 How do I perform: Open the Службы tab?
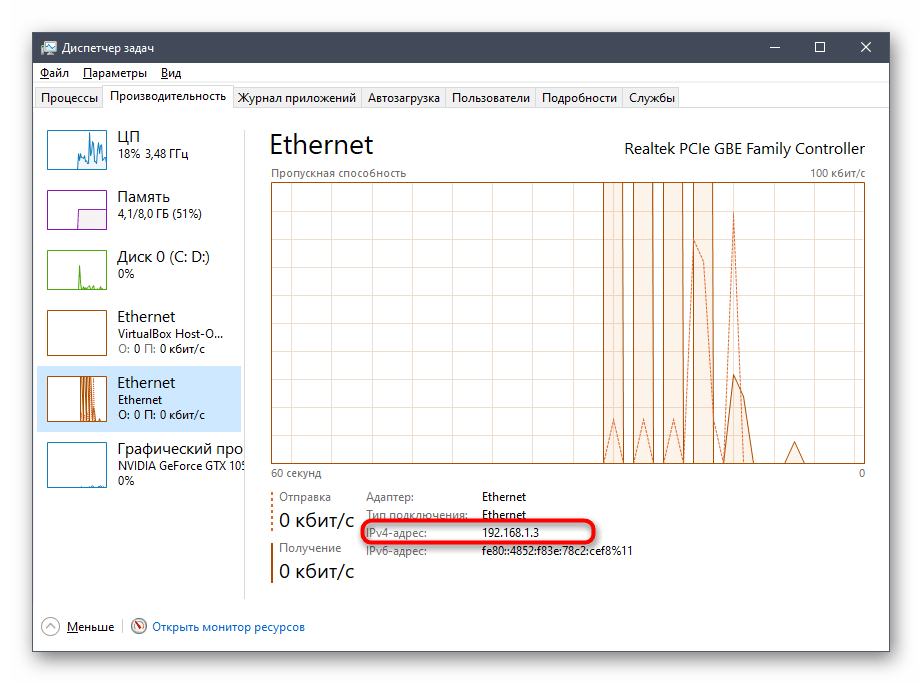point(652,98)
